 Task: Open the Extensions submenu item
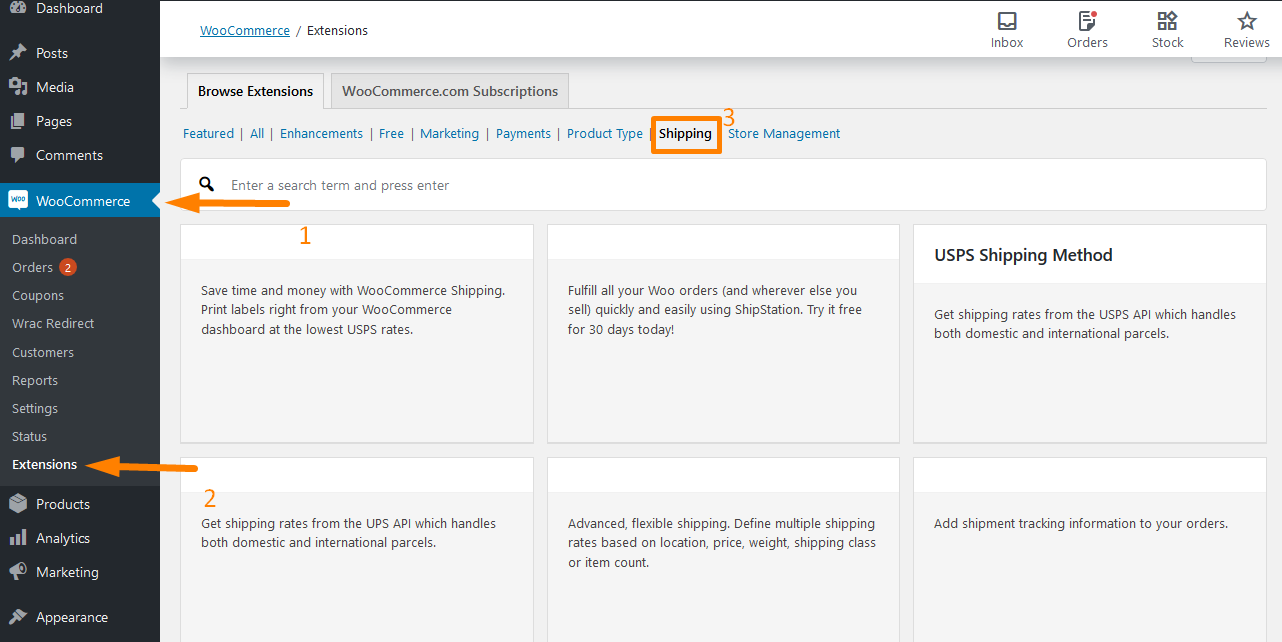click(44, 464)
